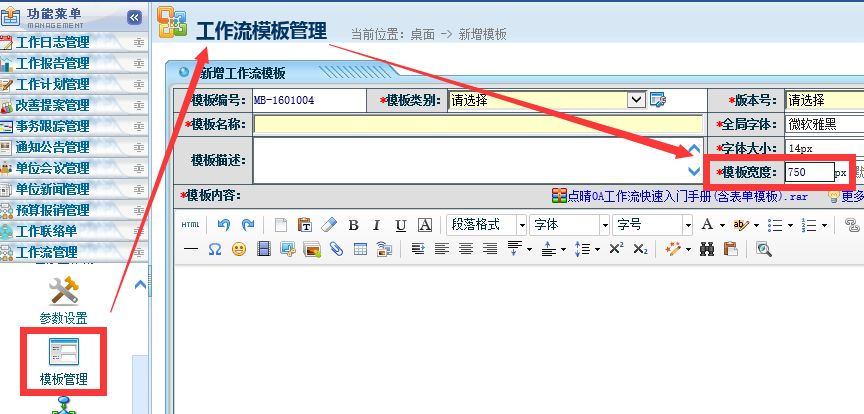Center align the text
The image size is (864, 414).
coord(466,249)
